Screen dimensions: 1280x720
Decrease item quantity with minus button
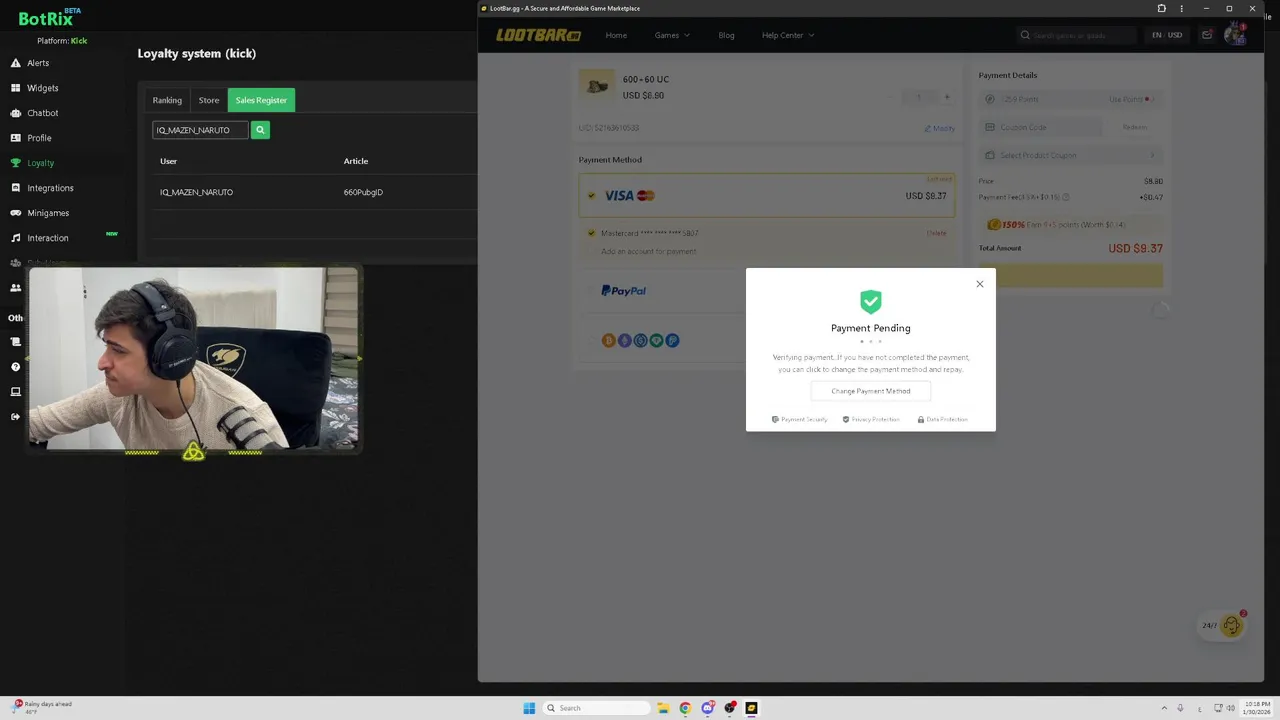coord(890,97)
